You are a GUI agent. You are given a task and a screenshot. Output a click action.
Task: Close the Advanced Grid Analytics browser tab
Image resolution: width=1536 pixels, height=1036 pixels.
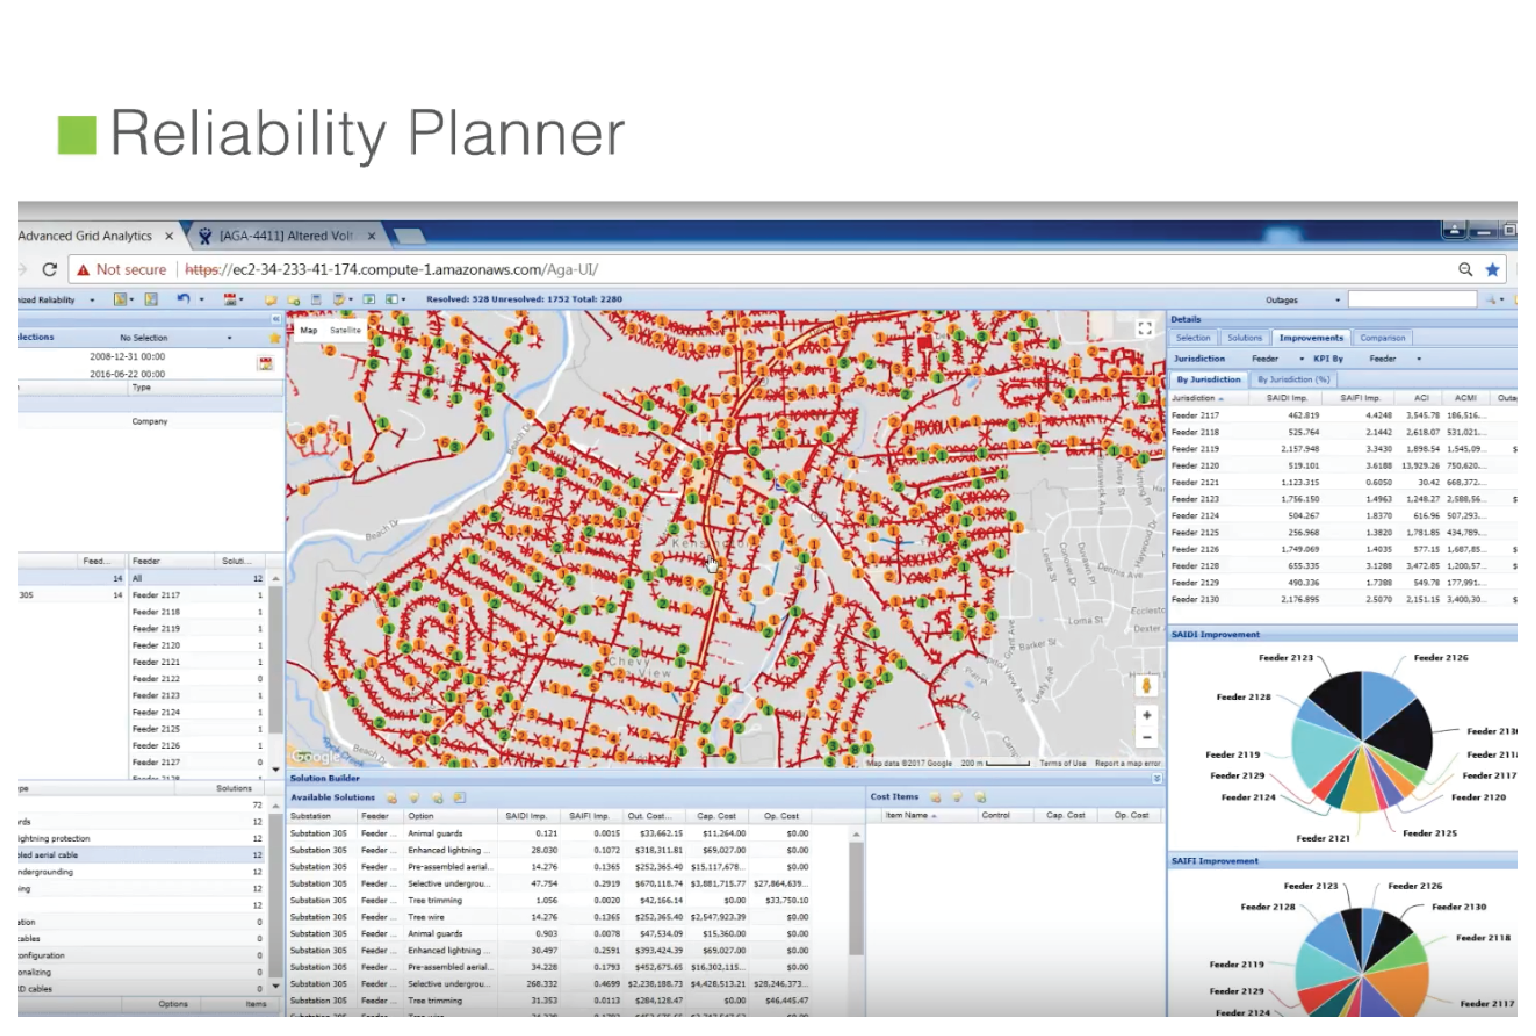point(169,236)
